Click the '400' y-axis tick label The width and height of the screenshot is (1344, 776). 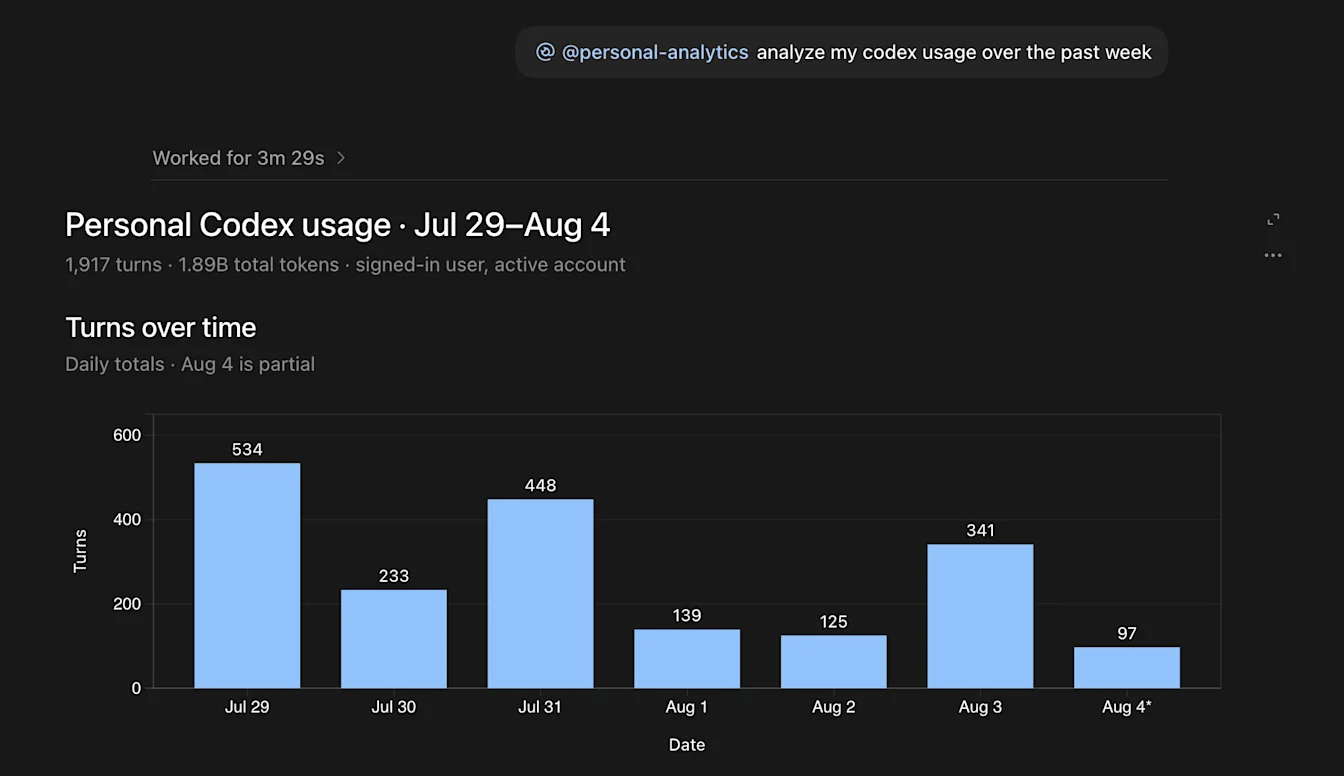coord(127,520)
